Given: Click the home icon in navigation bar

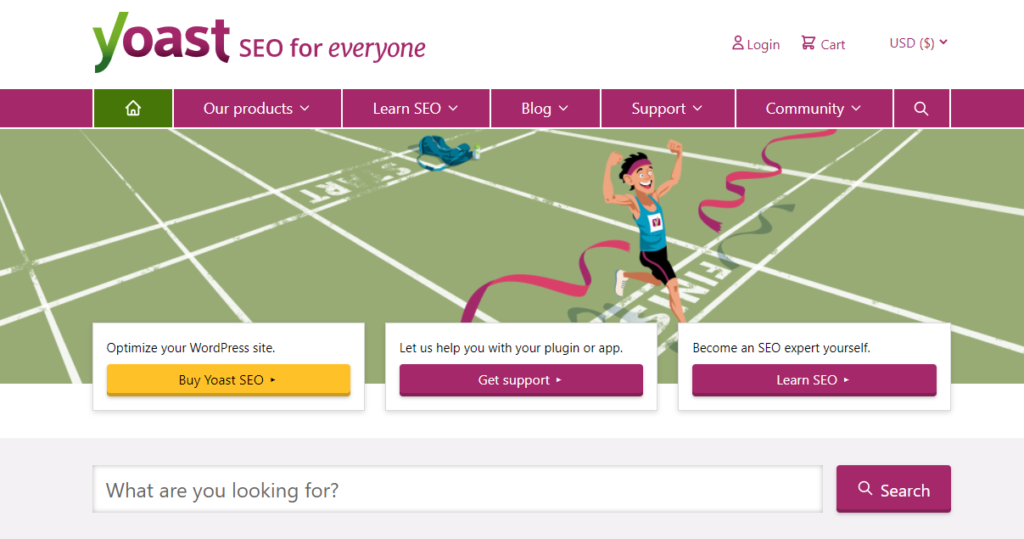Looking at the screenshot, I should tap(133, 109).
